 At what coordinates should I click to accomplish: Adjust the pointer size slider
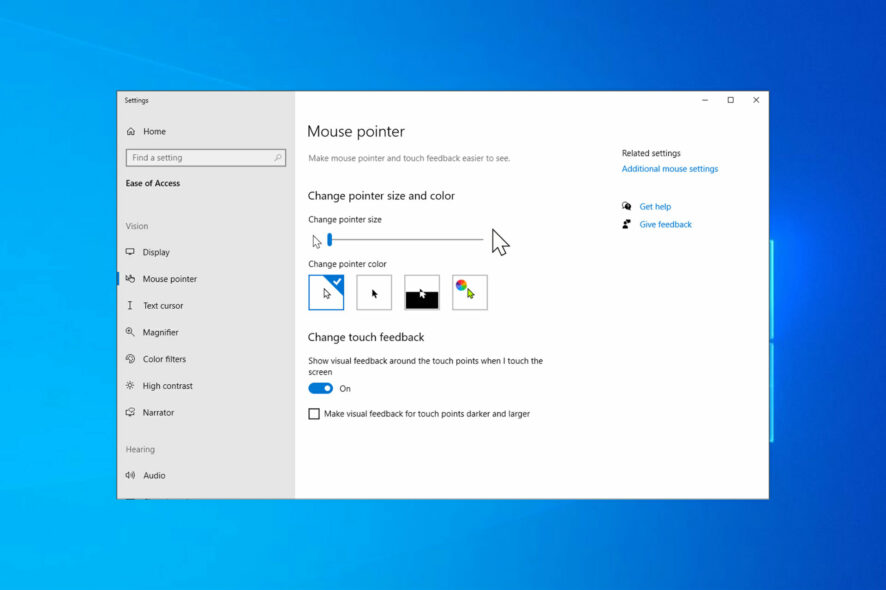point(329,240)
